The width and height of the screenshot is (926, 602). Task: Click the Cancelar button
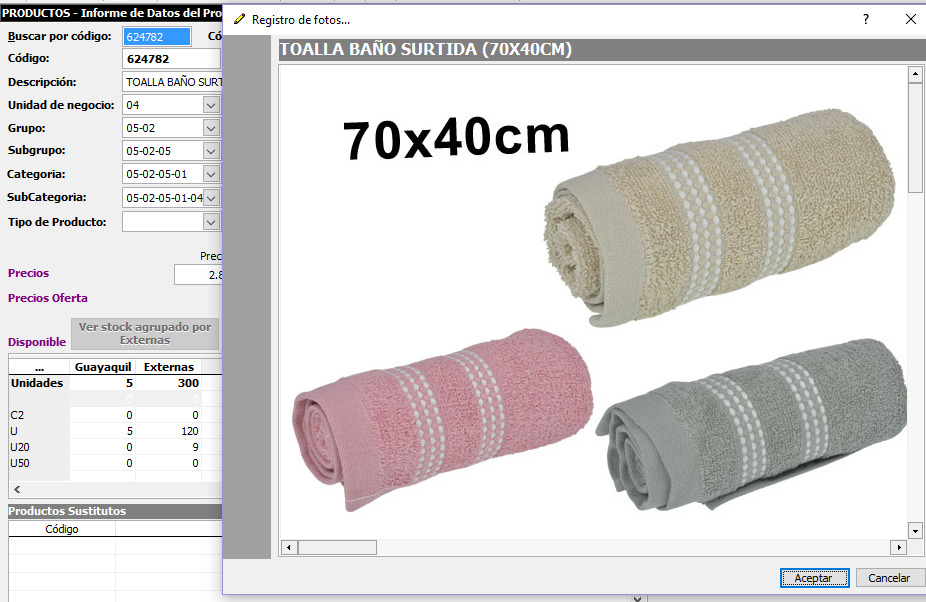888,578
